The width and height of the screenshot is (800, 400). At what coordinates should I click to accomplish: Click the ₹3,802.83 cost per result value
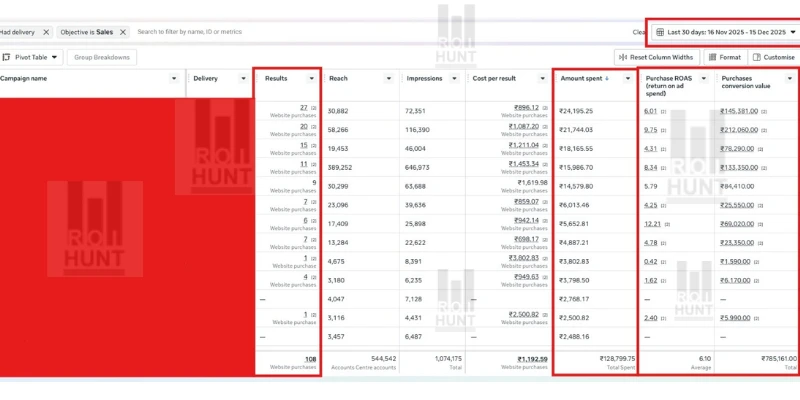524,258
